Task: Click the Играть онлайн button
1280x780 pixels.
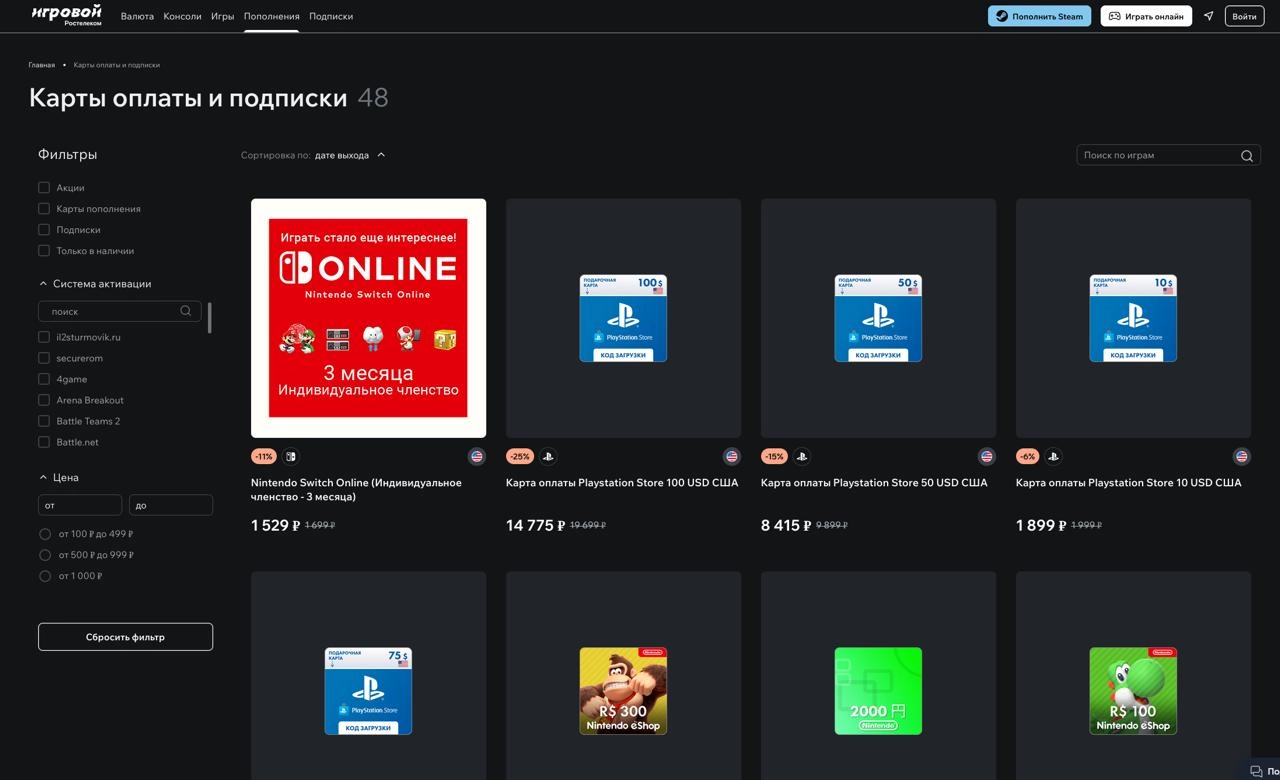Action: click(x=1146, y=16)
